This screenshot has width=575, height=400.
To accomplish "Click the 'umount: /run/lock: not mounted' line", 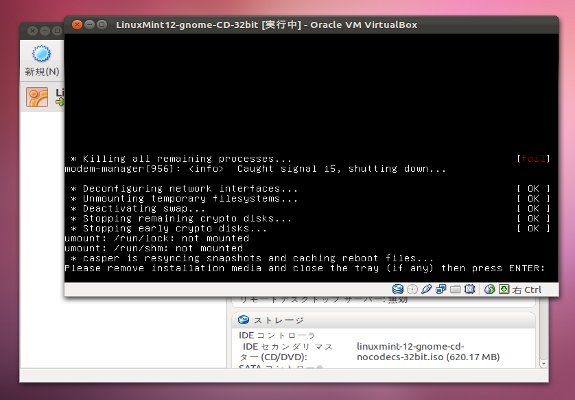I will tap(157, 238).
